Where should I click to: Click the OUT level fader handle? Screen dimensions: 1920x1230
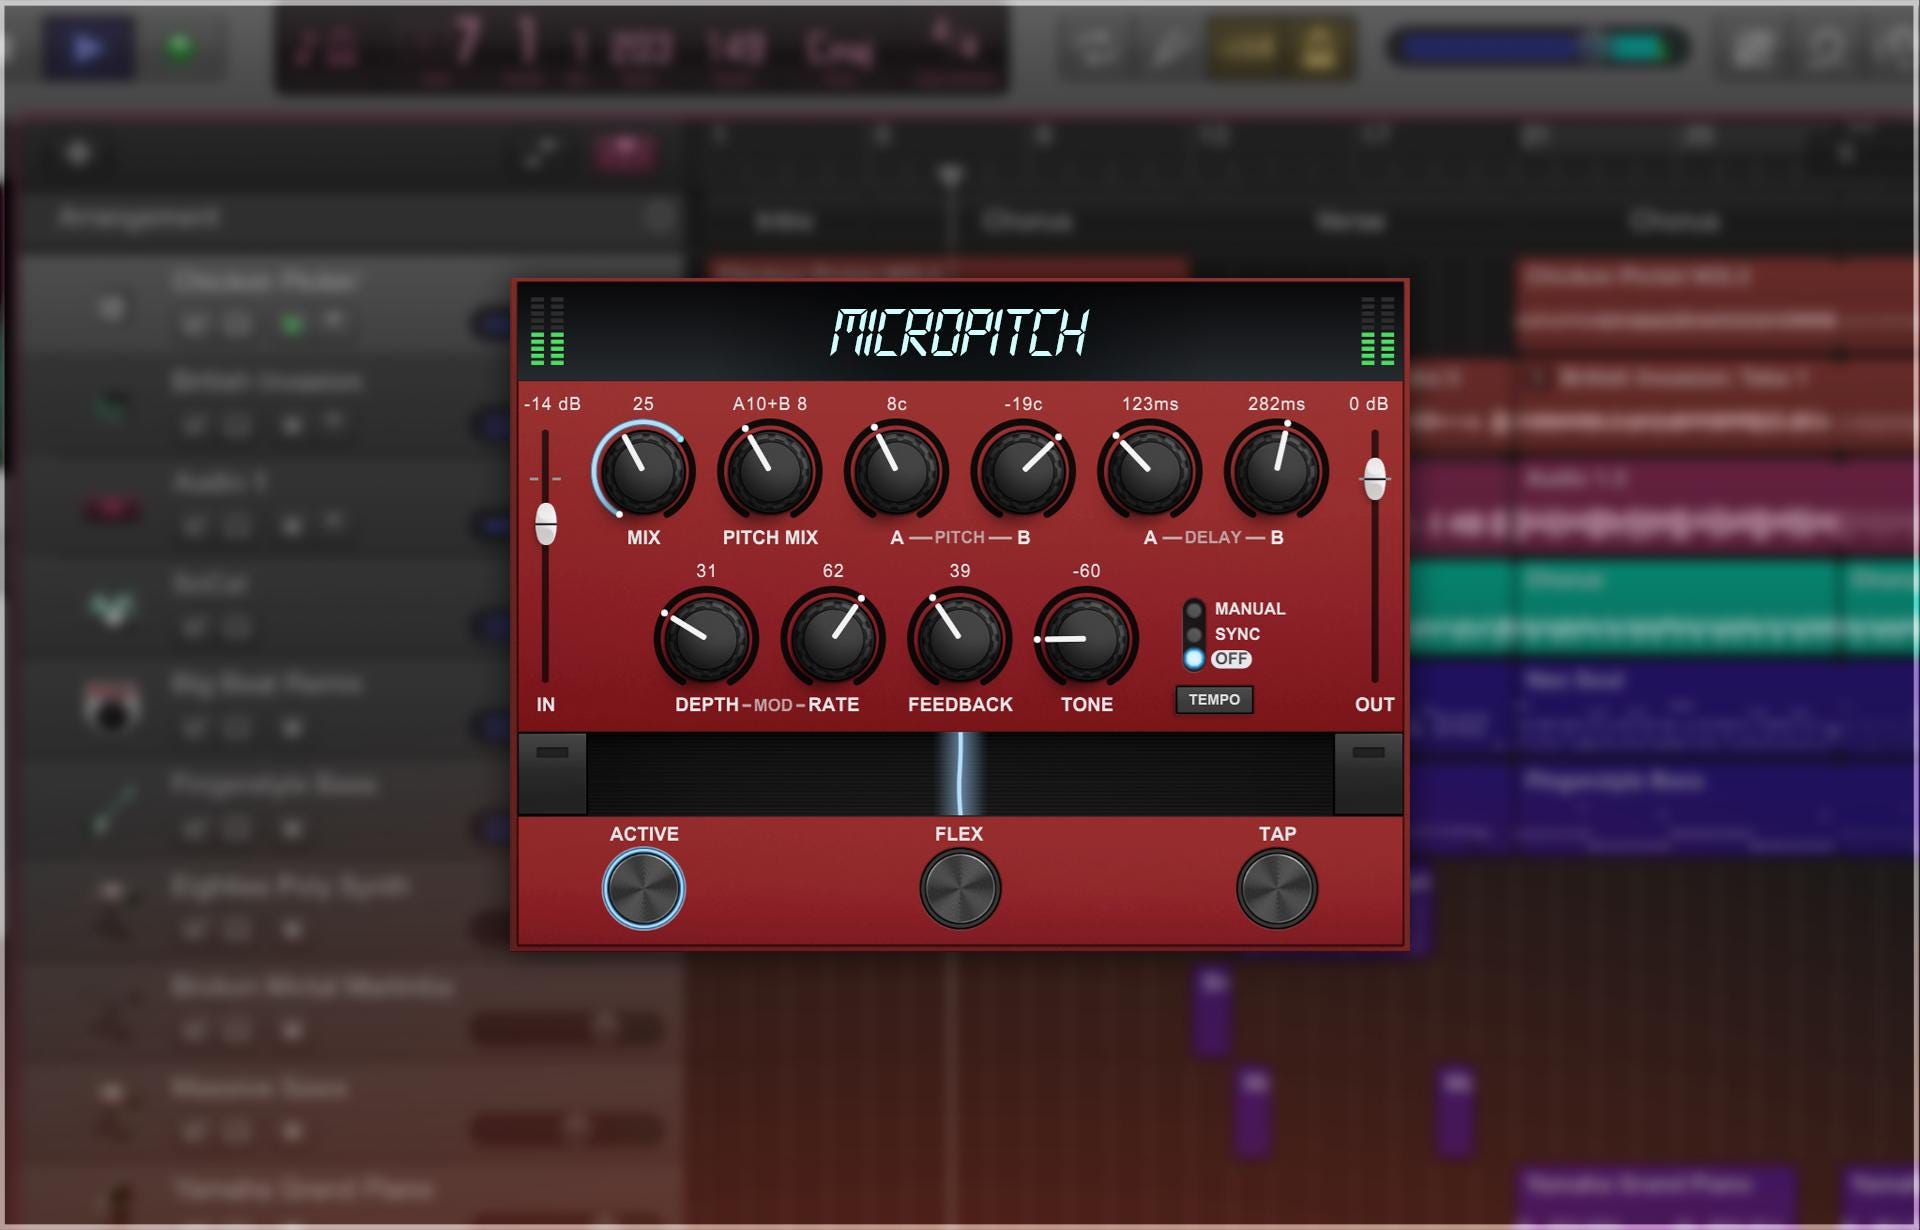(1375, 479)
